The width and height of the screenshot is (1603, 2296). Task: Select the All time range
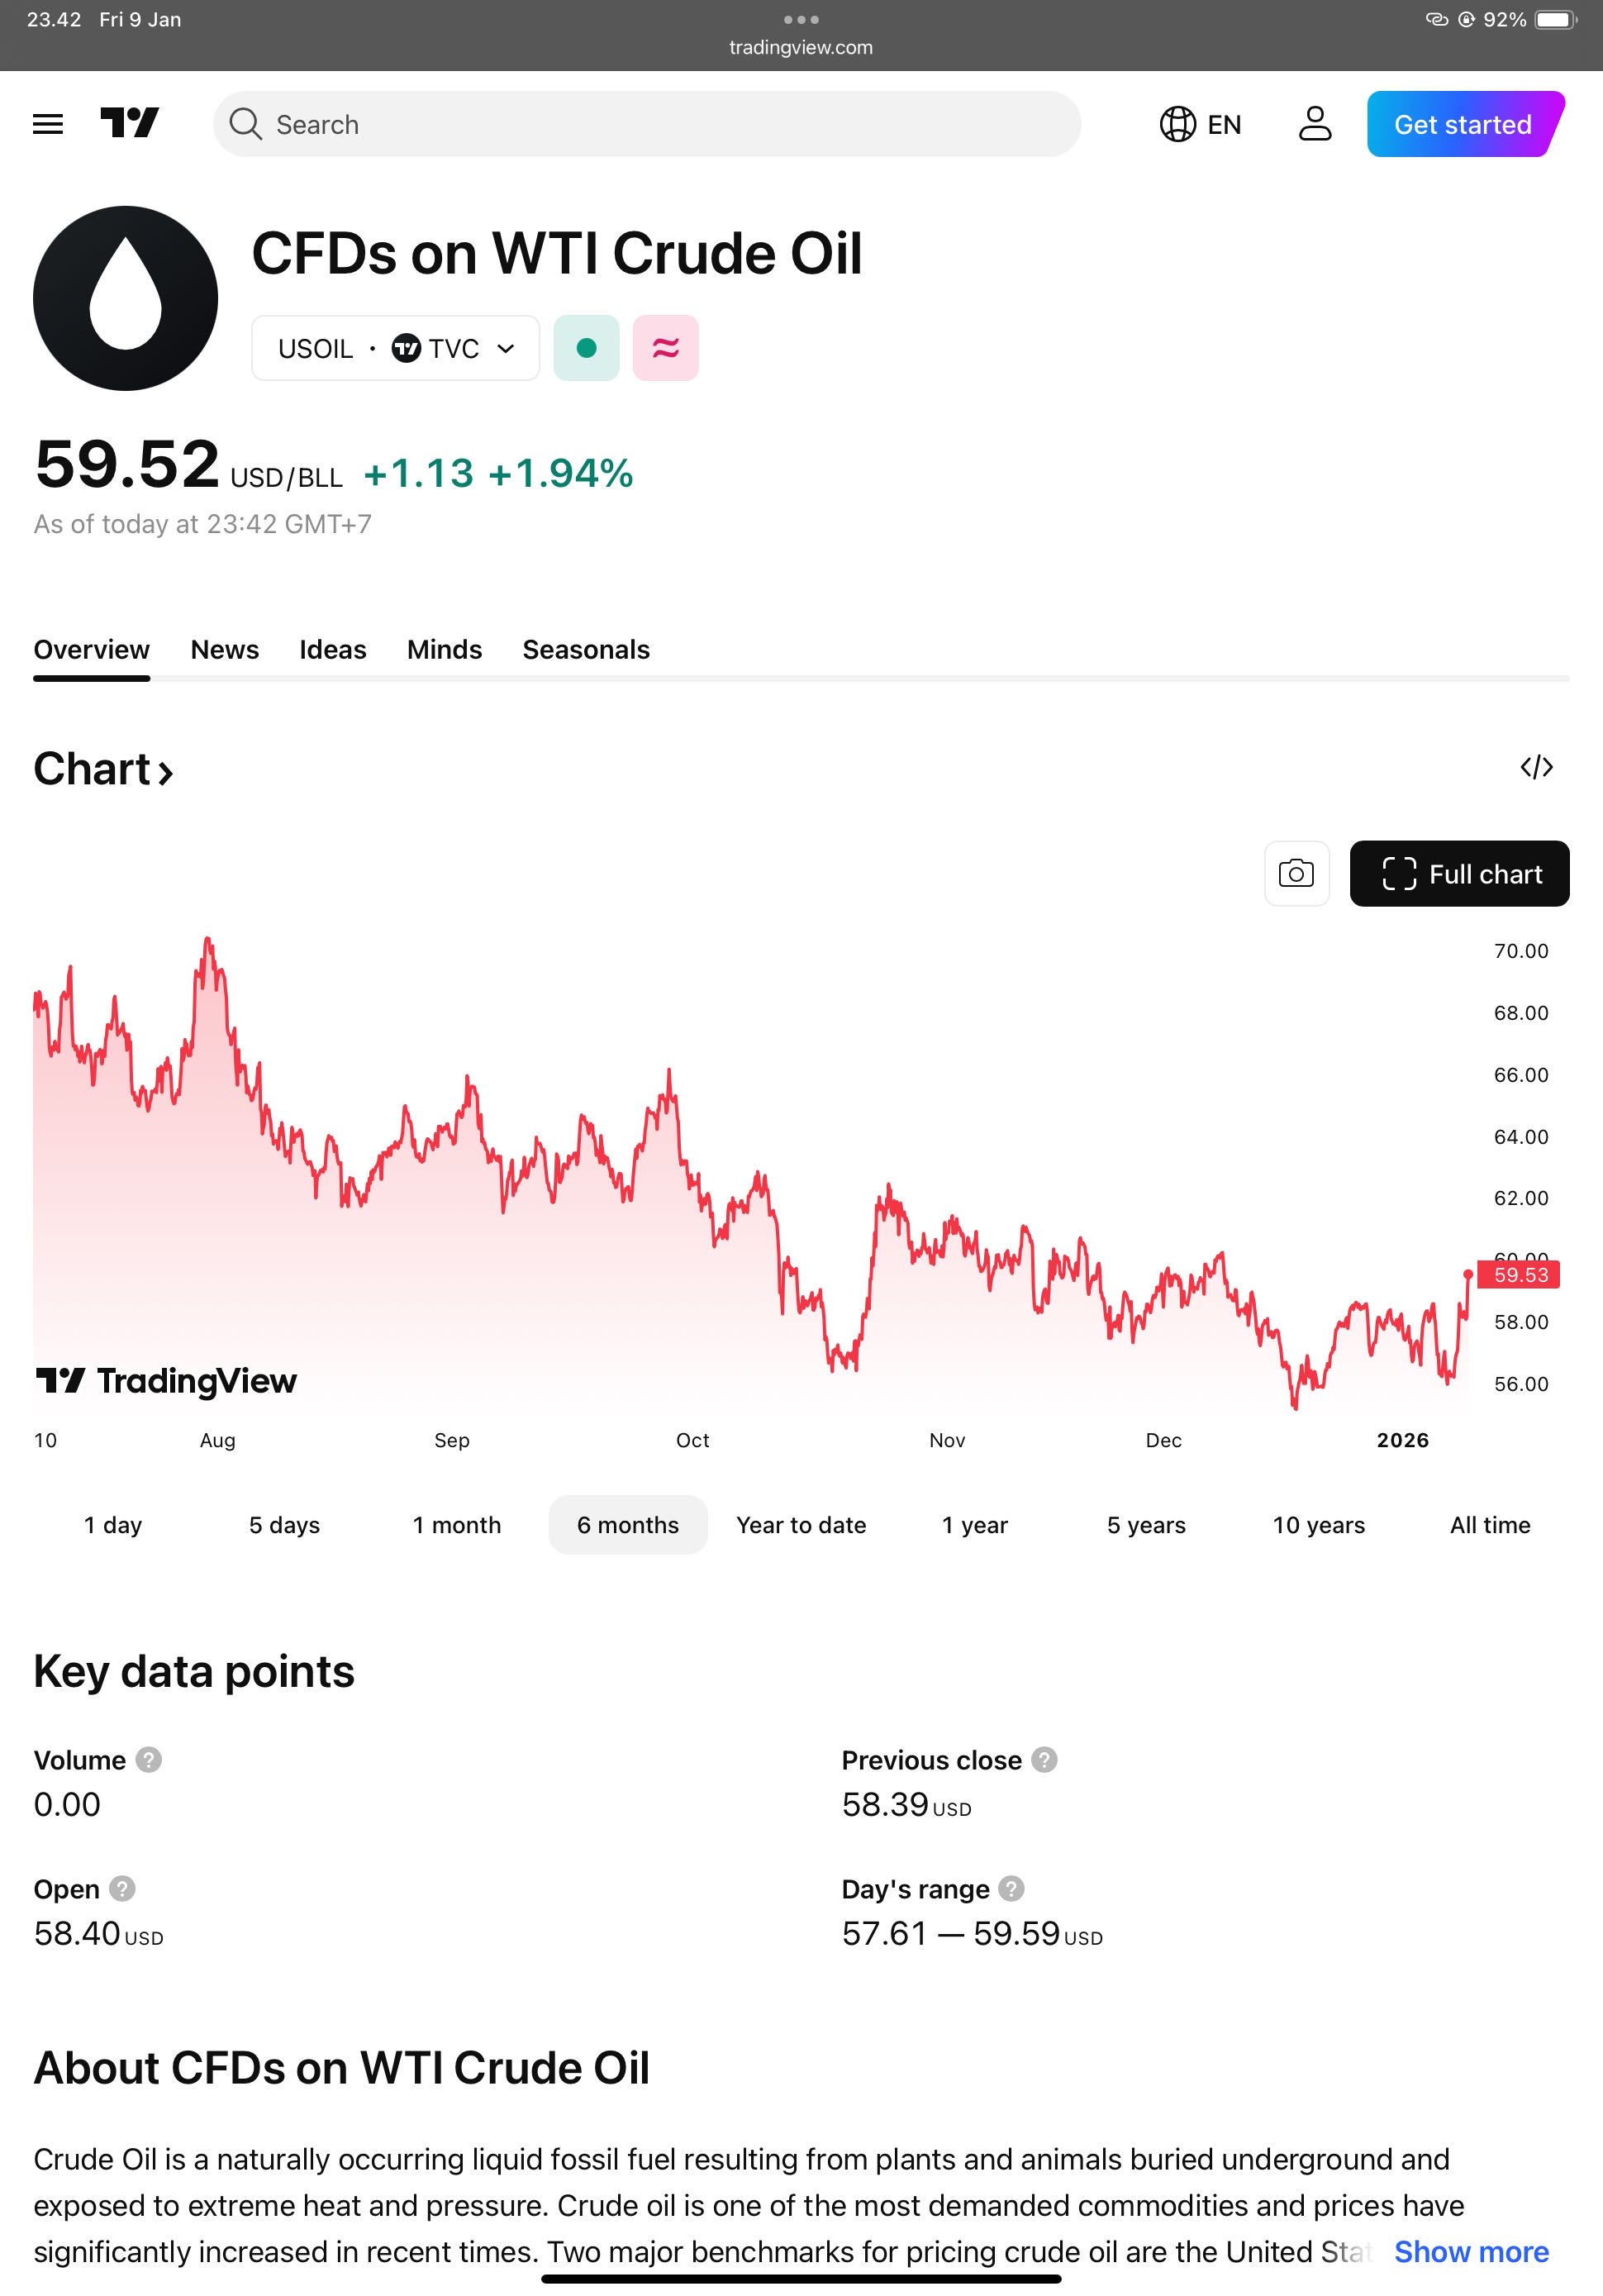tap(1490, 1525)
